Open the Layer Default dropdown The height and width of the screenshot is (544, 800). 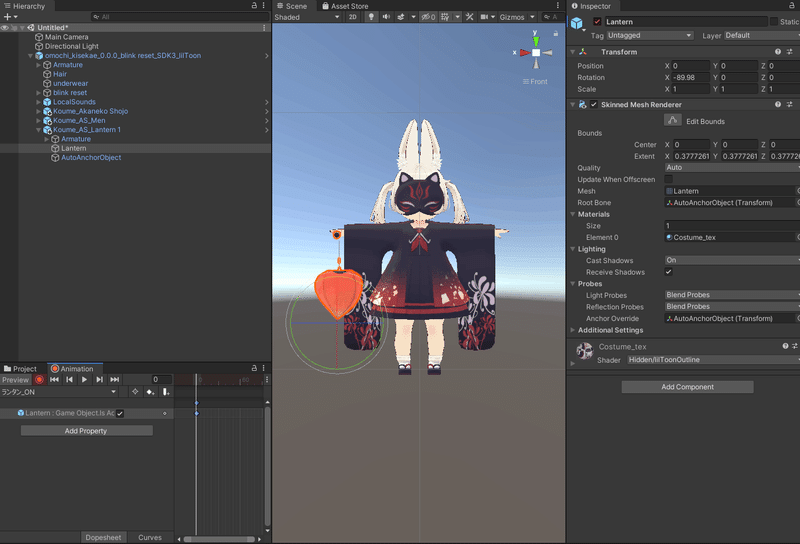[762, 35]
